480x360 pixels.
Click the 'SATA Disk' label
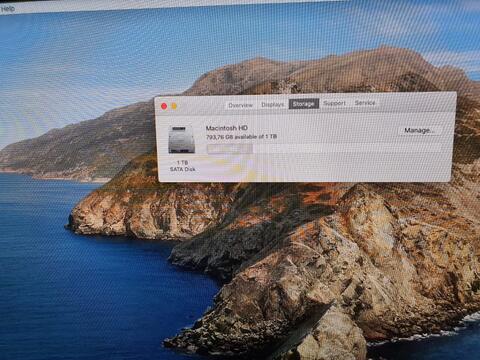click(x=182, y=169)
